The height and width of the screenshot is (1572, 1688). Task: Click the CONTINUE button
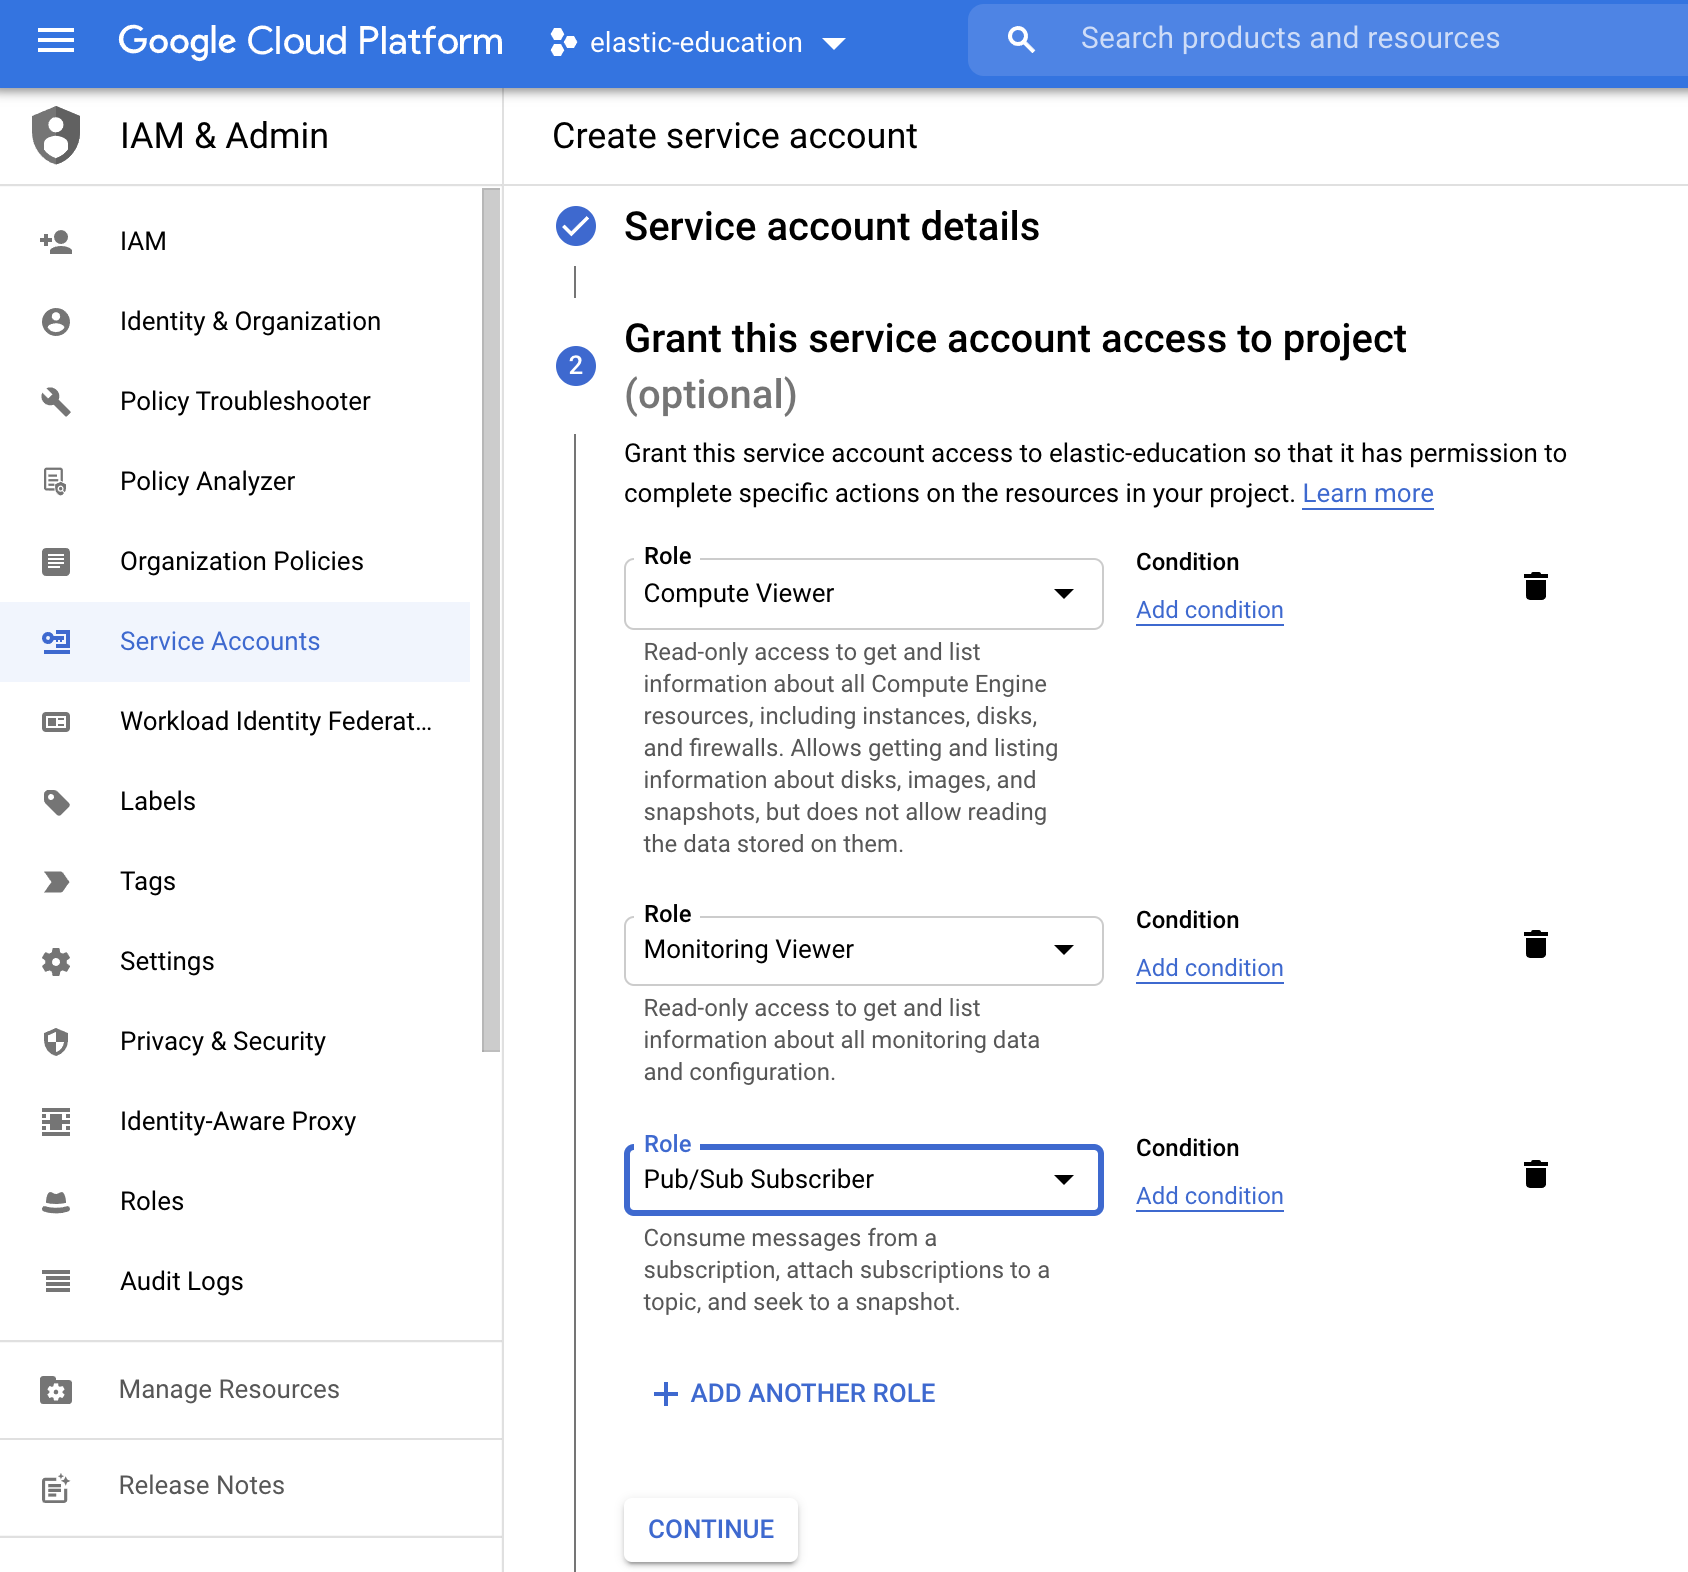710,1529
